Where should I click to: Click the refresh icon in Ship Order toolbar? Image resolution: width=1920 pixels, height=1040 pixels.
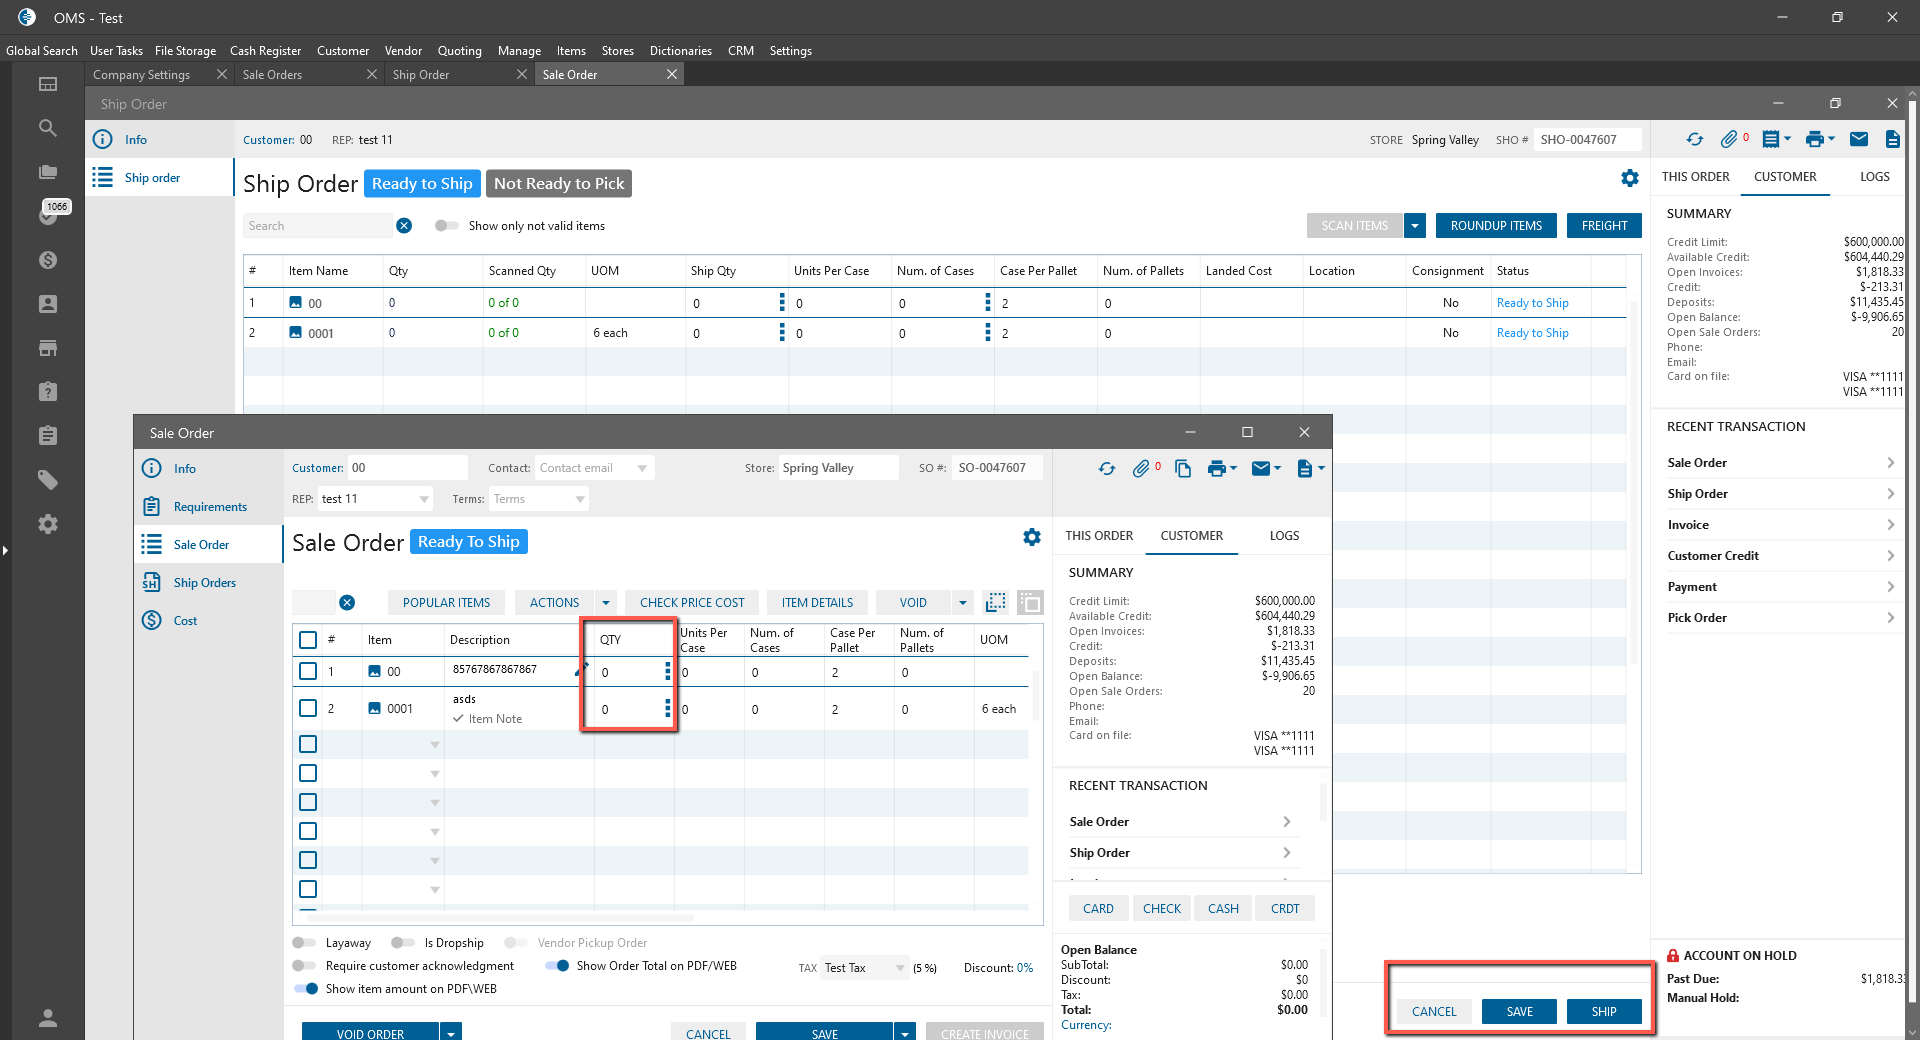pos(1694,140)
